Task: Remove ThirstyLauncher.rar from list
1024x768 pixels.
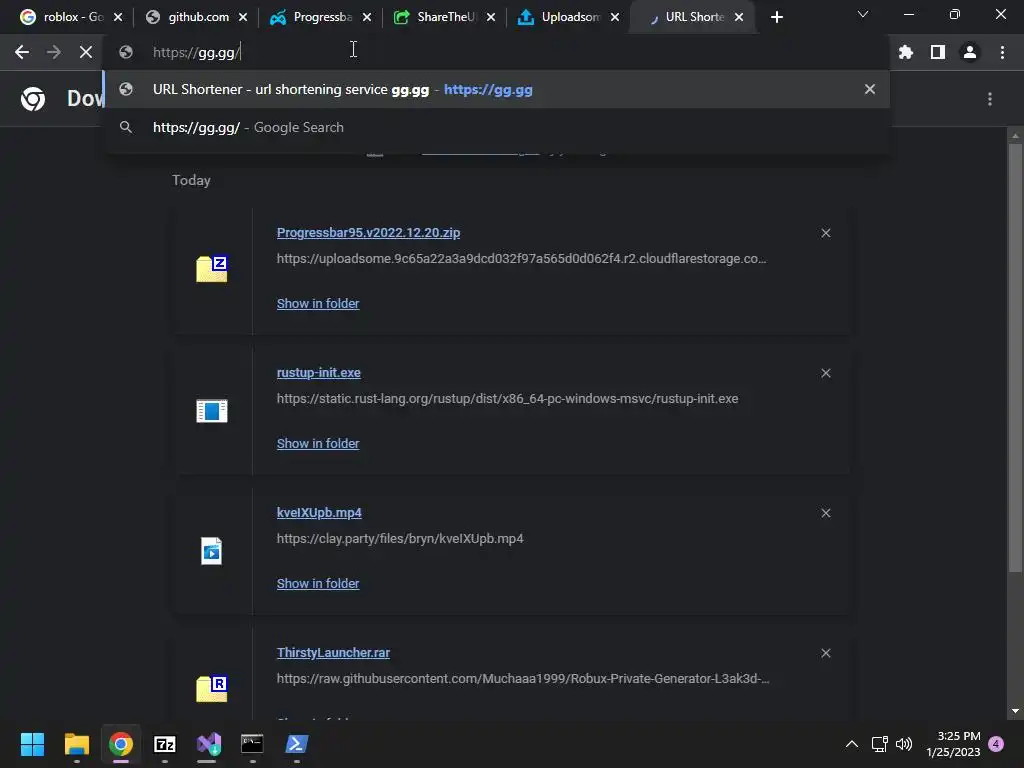Action: 826,653
